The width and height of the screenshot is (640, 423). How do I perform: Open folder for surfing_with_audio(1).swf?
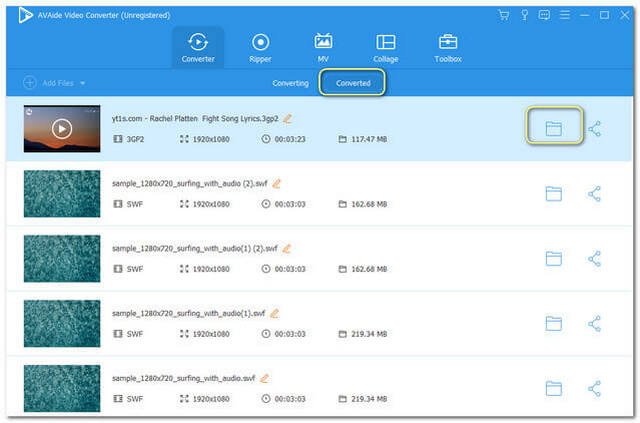[553, 323]
